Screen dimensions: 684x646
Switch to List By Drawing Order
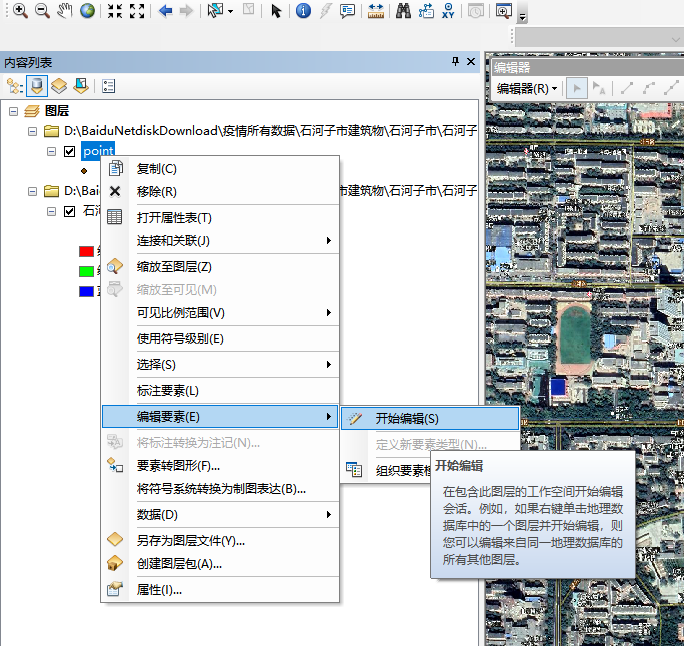[15, 85]
